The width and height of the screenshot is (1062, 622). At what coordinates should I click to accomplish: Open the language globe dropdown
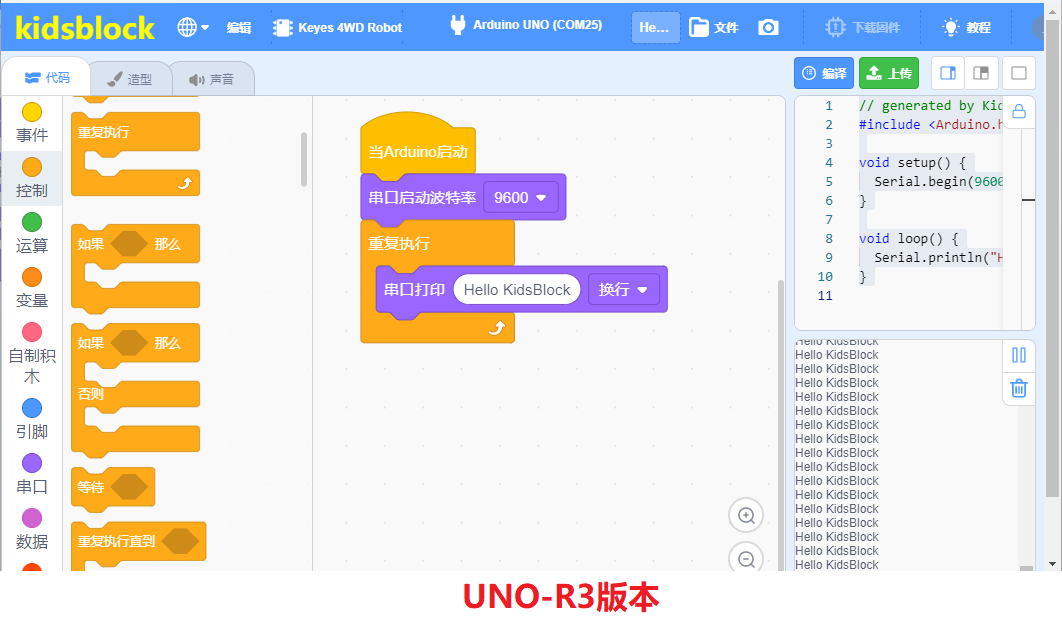193,27
